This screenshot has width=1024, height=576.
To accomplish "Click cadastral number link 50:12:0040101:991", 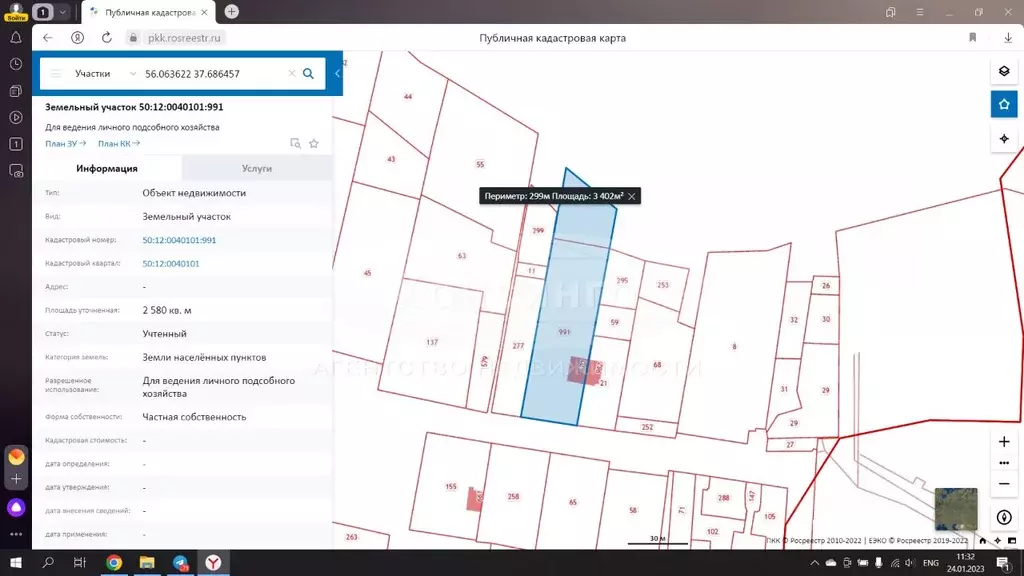I will 179,240.
